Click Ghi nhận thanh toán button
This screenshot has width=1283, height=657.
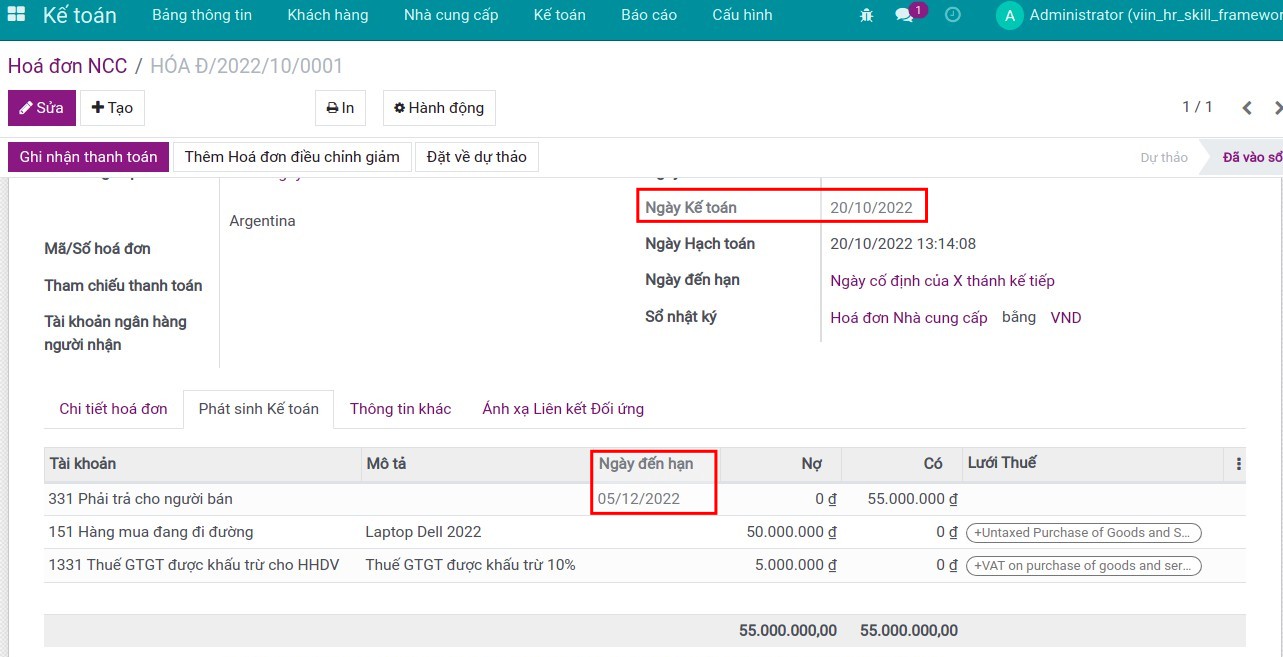(88, 157)
